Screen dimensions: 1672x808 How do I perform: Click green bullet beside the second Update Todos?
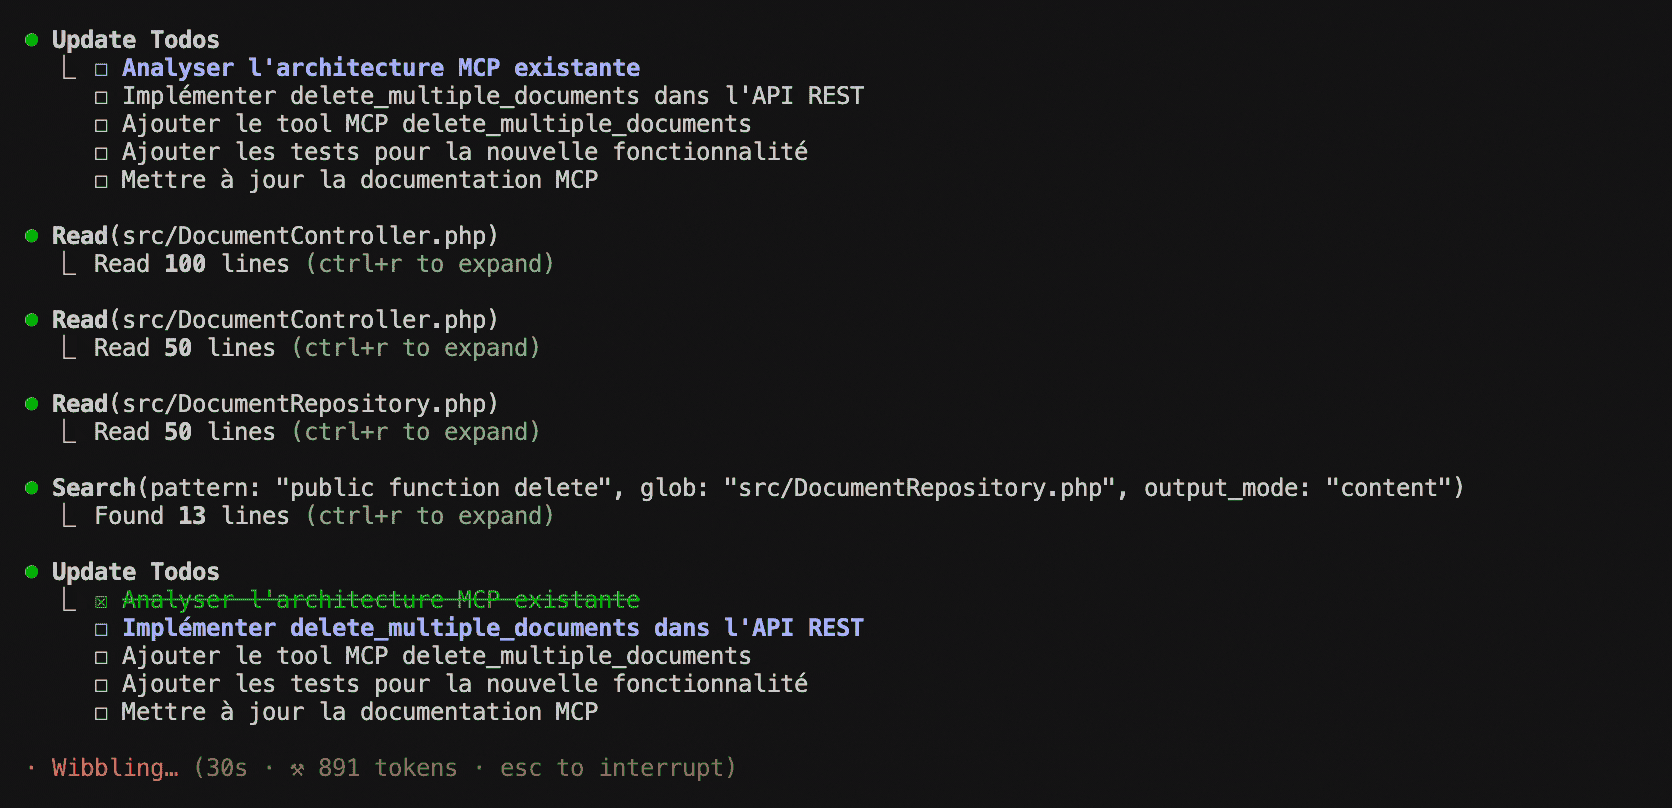click(x=31, y=572)
